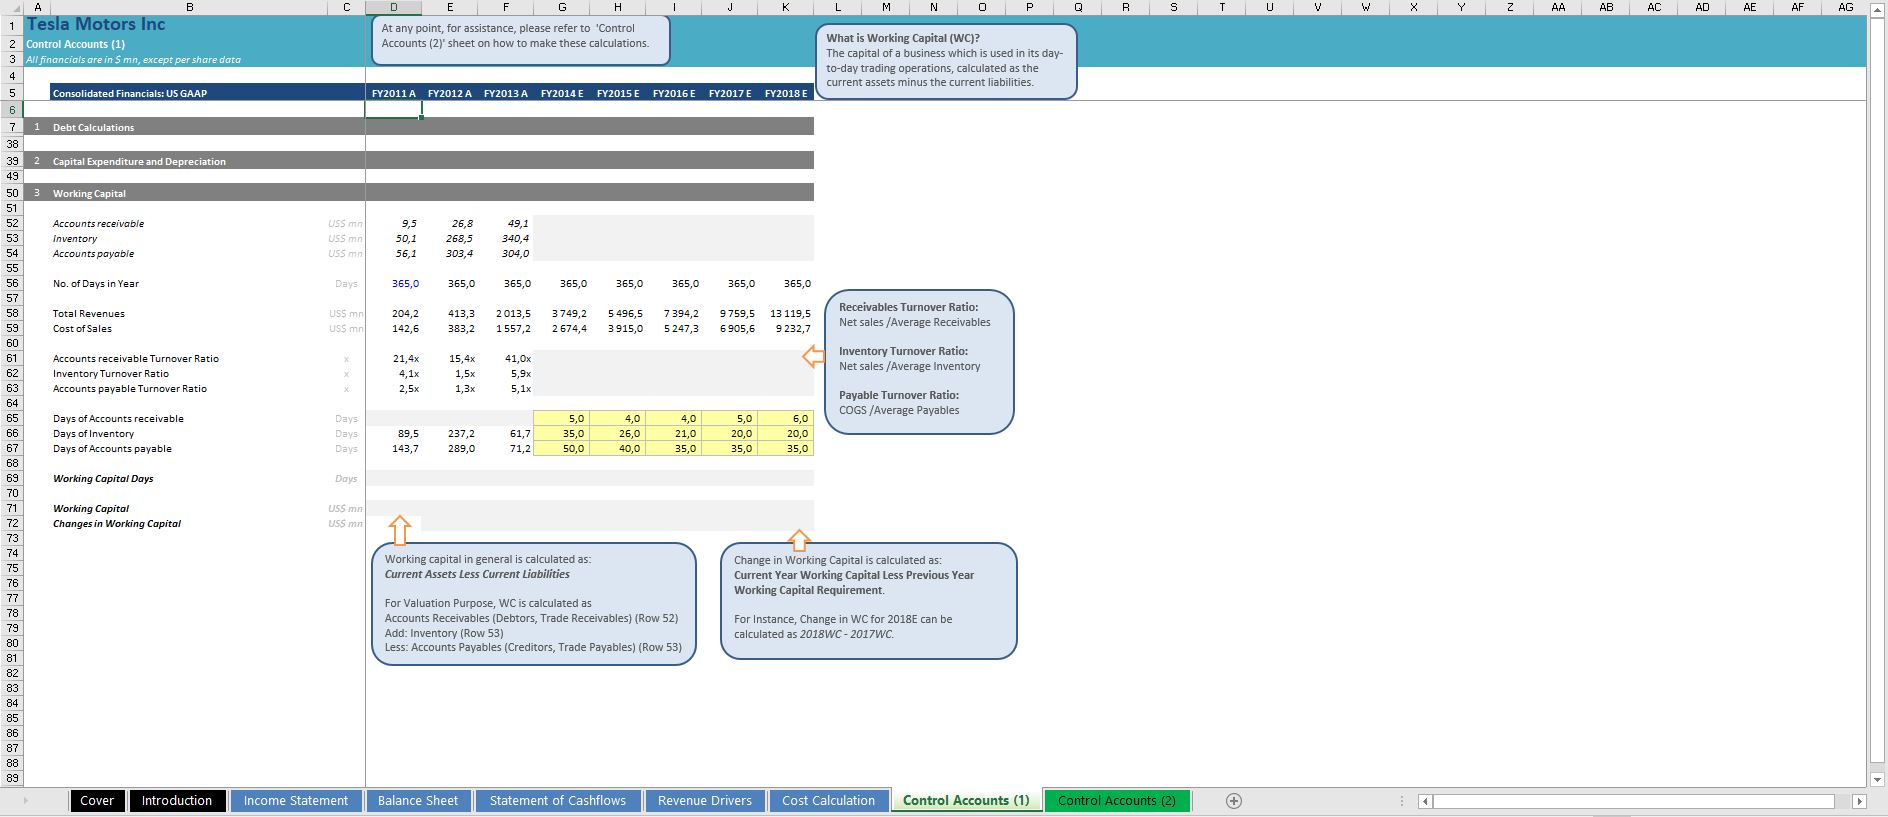Select the blue 365,0 FY2011 cell

(x=394, y=284)
